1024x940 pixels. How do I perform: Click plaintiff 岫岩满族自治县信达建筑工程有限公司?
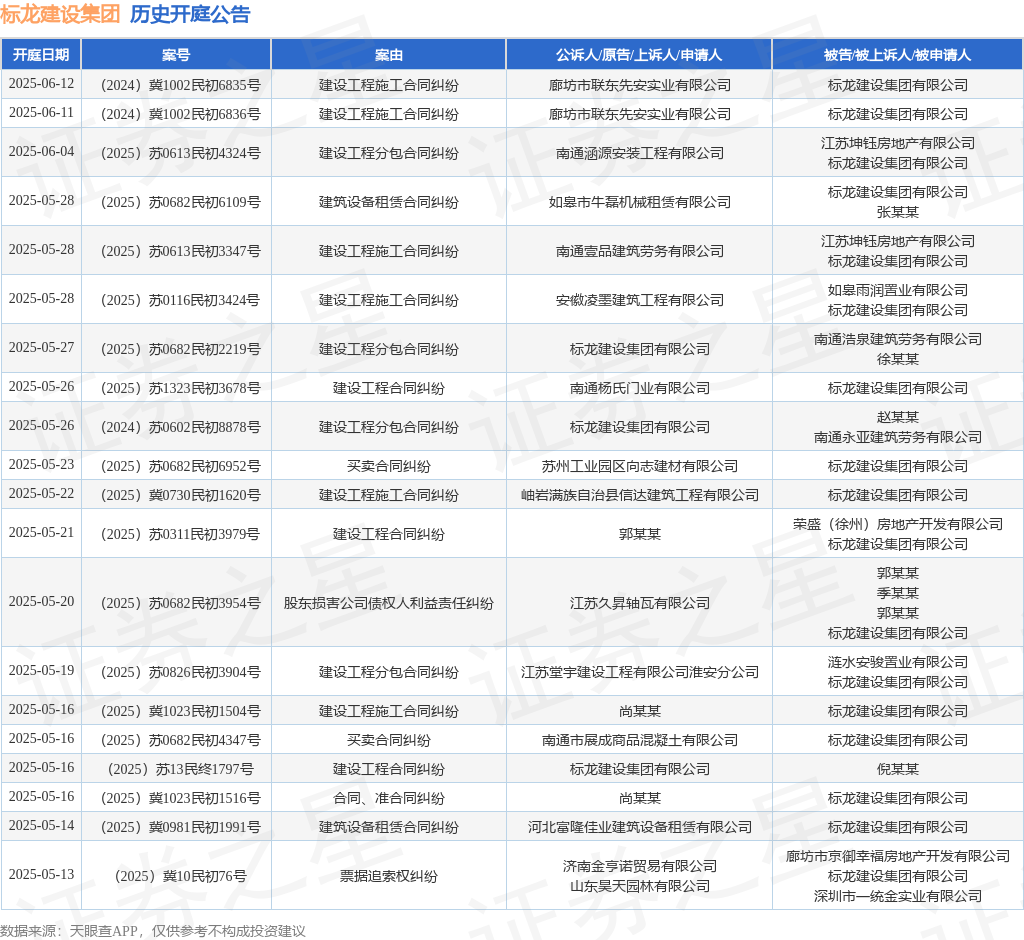[x=639, y=495]
